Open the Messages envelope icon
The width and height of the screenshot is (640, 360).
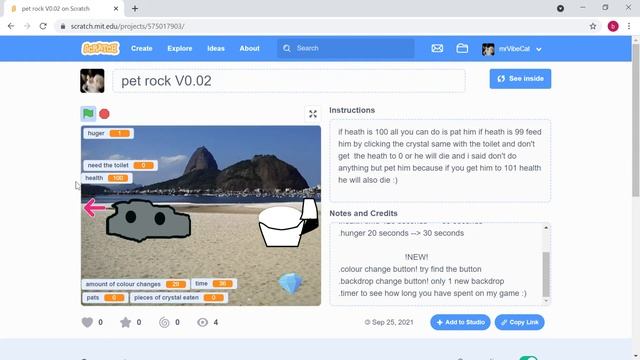437,48
